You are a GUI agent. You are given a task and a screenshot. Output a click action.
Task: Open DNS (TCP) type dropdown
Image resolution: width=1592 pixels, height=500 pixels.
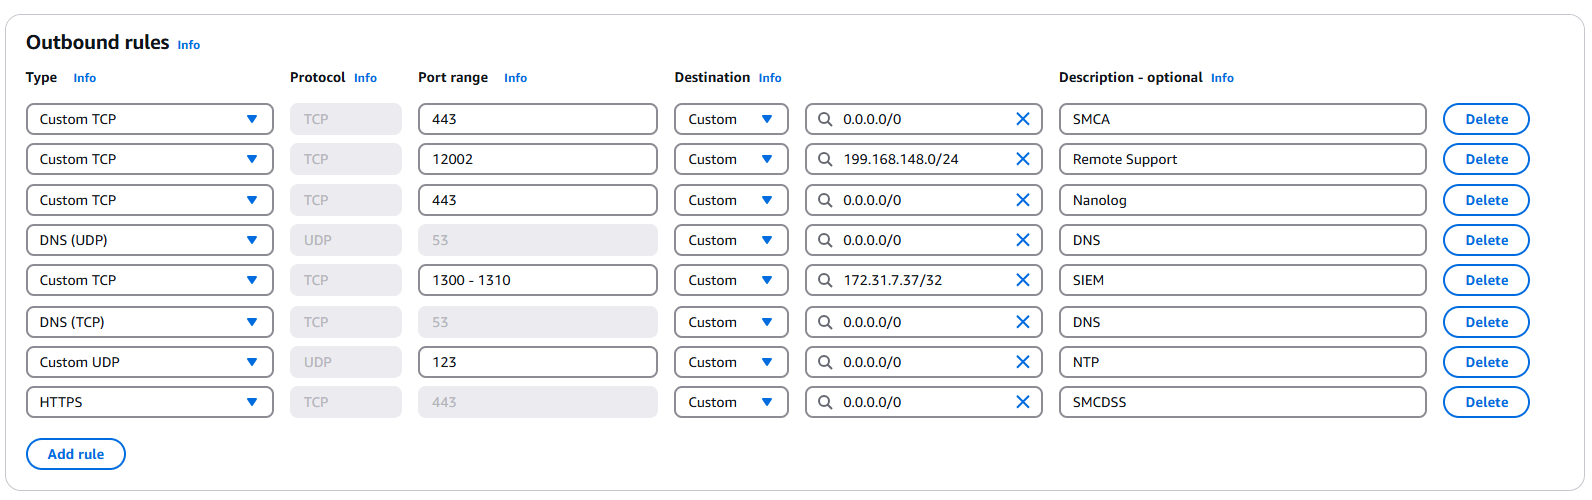tap(149, 322)
